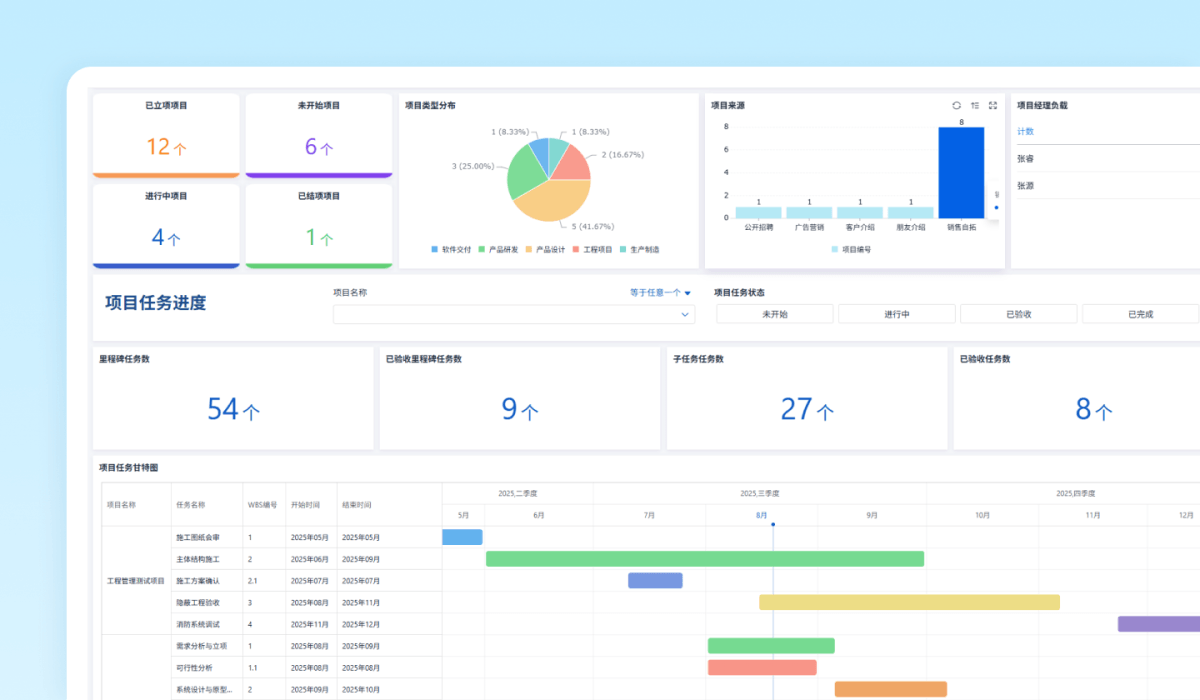Viewport: 1200px width, 700px height.
Task: Click the WBS编号 column header
Action: (262, 505)
